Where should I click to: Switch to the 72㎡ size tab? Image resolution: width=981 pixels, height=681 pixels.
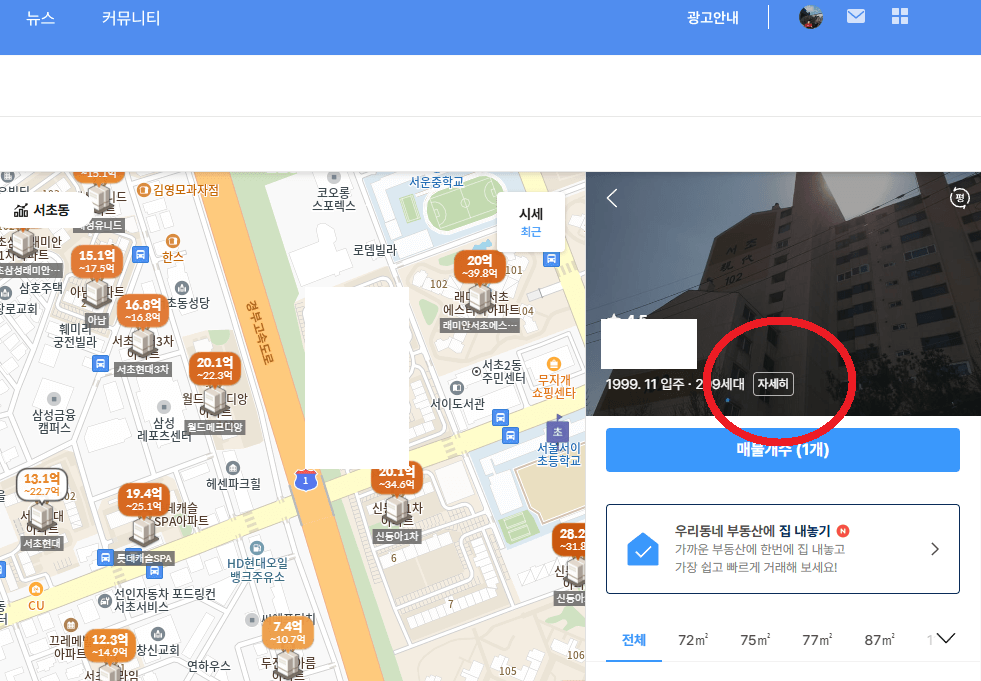click(x=693, y=638)
